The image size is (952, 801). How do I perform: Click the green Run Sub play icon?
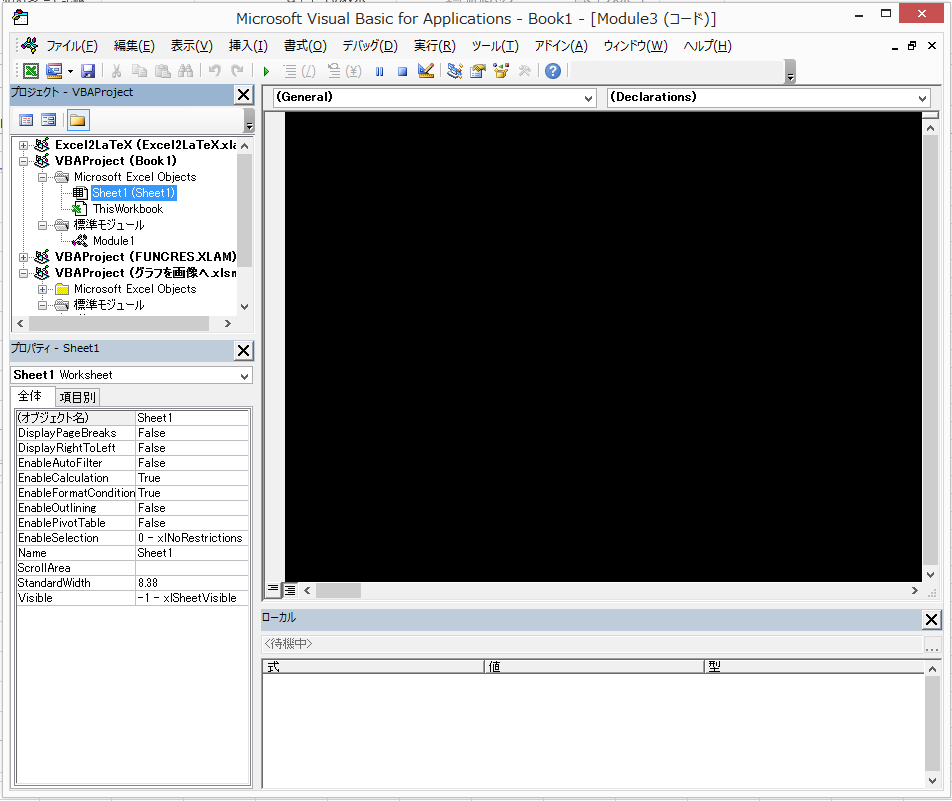[x=266, y=72]
